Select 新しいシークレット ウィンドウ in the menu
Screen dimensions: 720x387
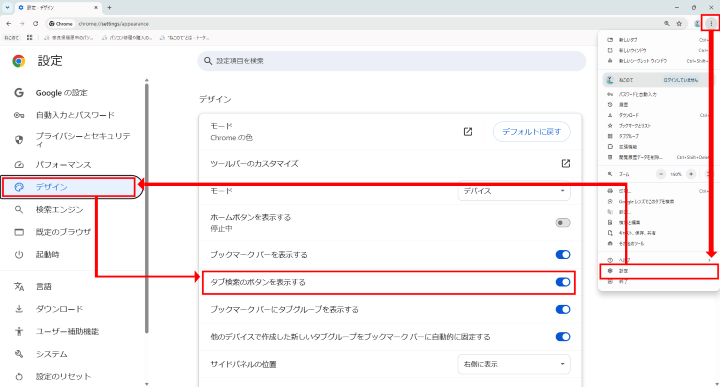(x=658, y=61)
